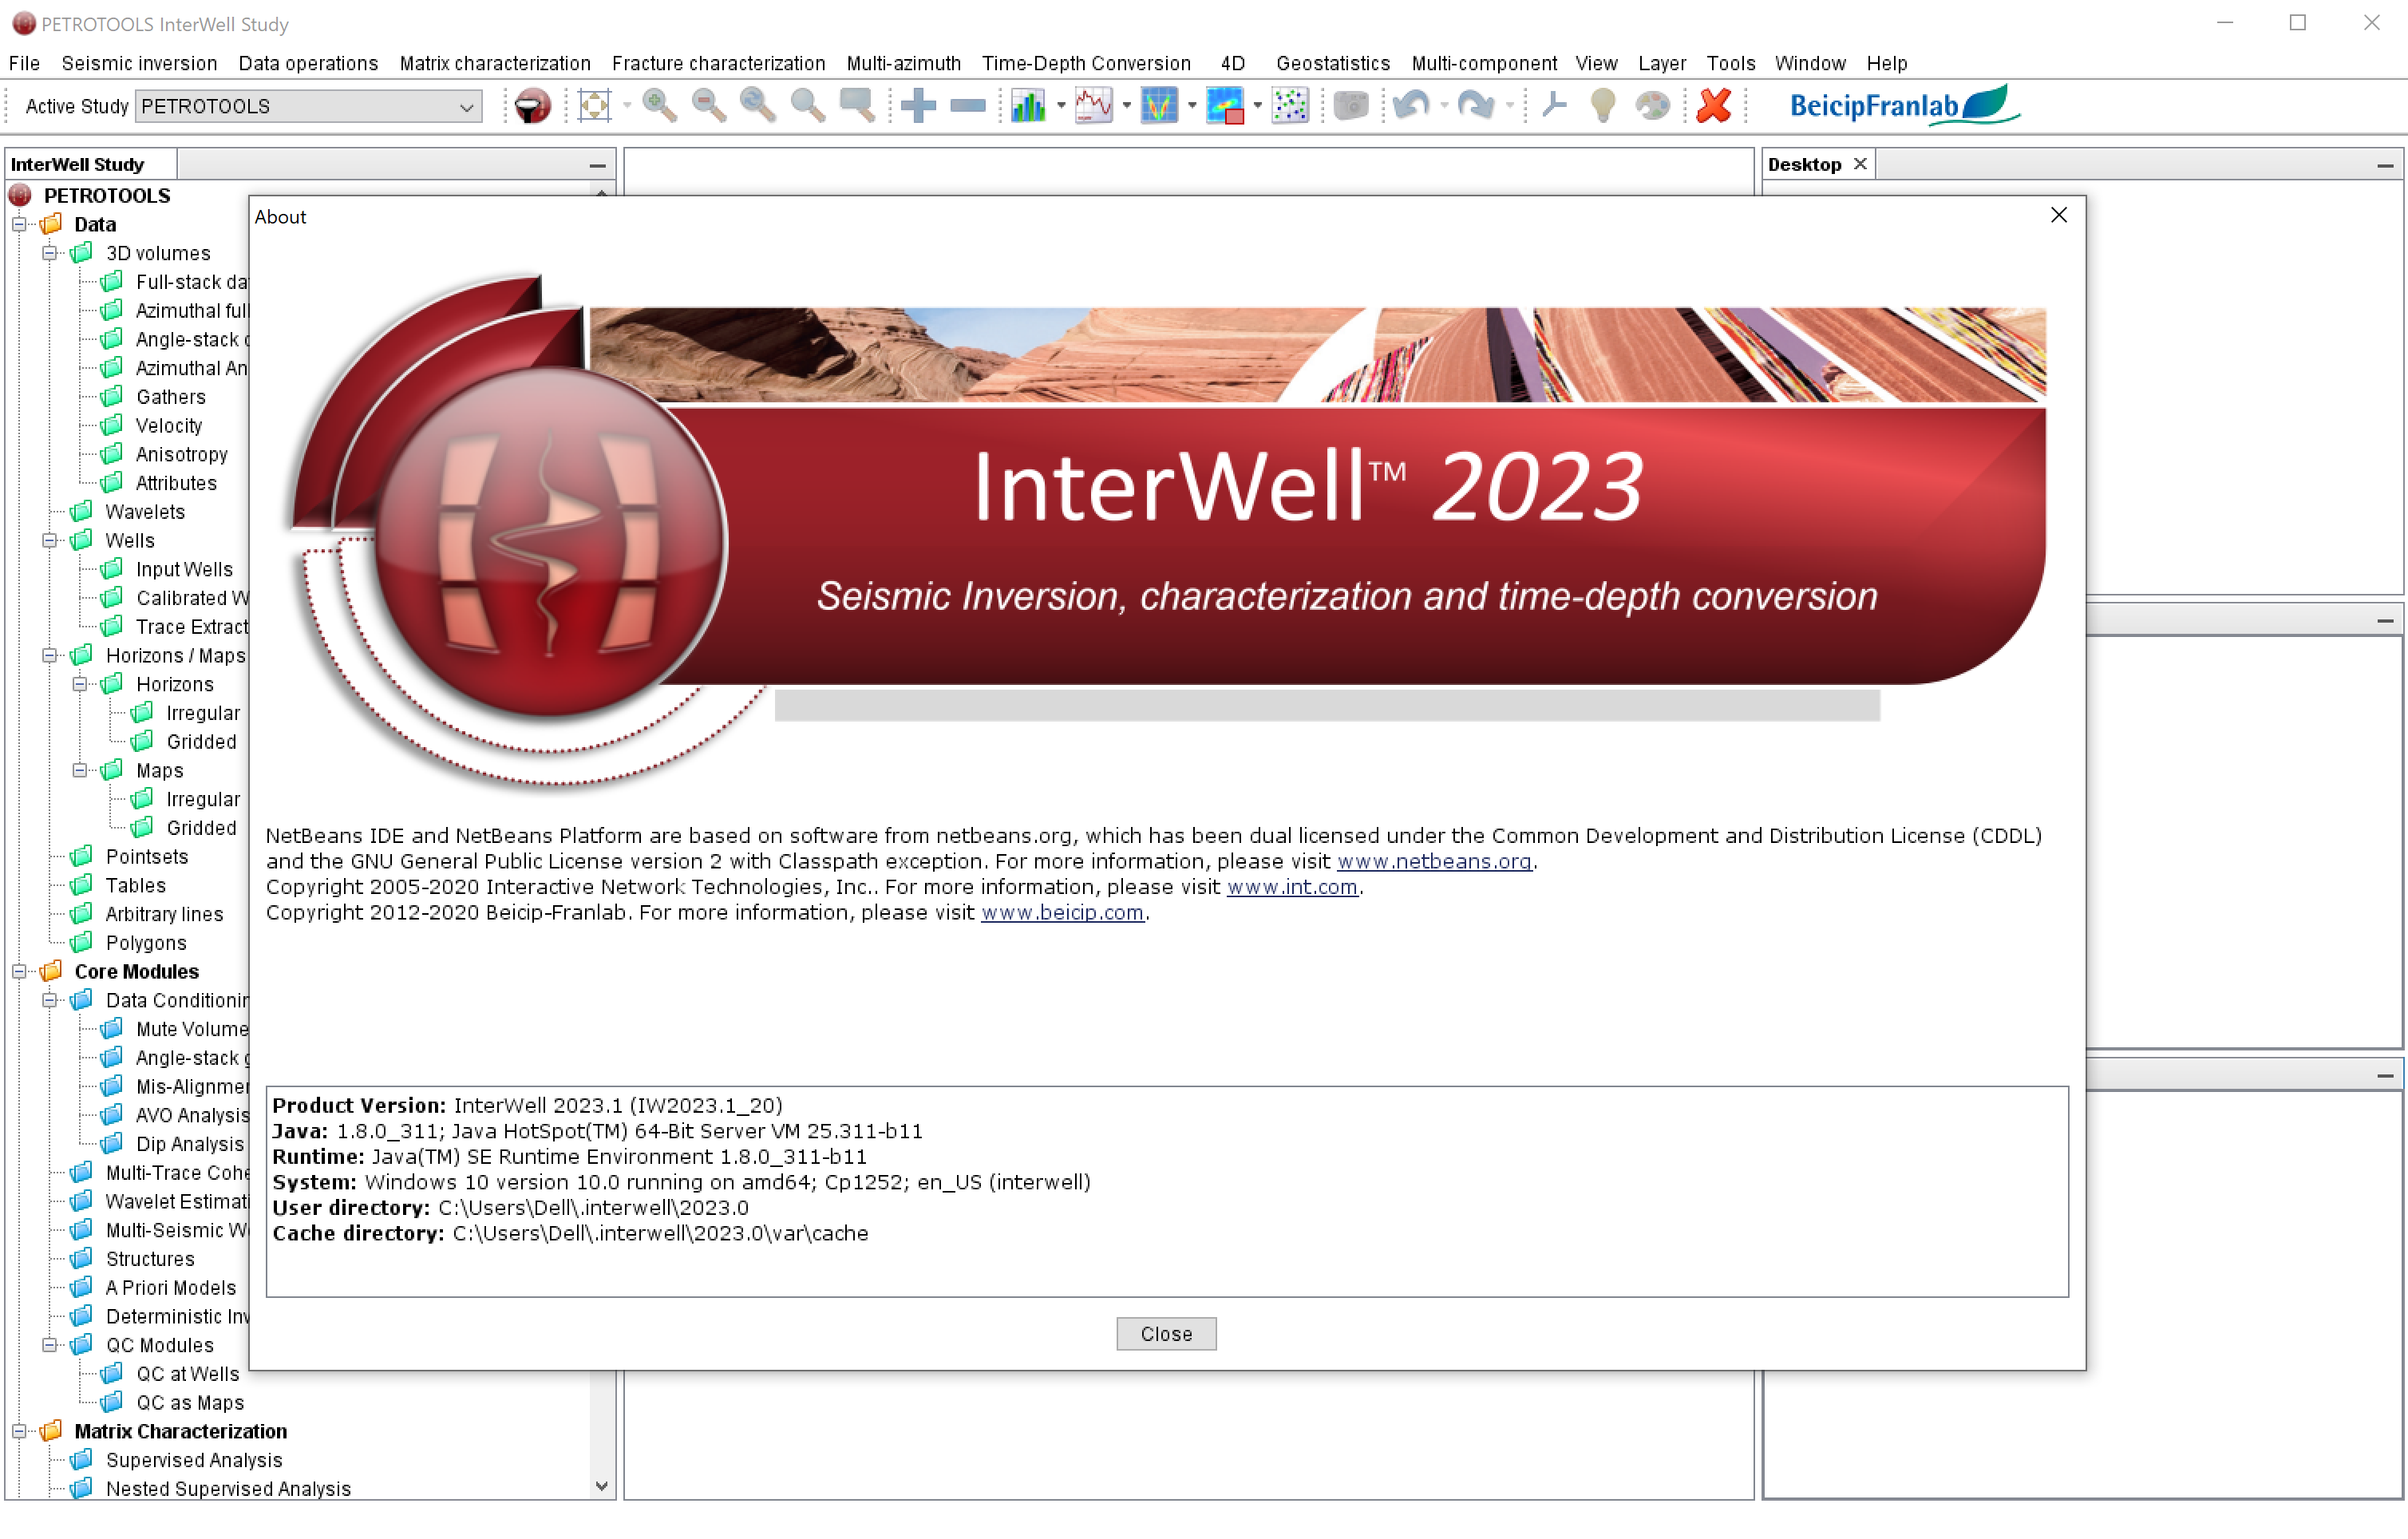The width and height of the screenshot is (2408, 1539).
Task: Click the crossplot density map icon
Action: pos(1224,106)
